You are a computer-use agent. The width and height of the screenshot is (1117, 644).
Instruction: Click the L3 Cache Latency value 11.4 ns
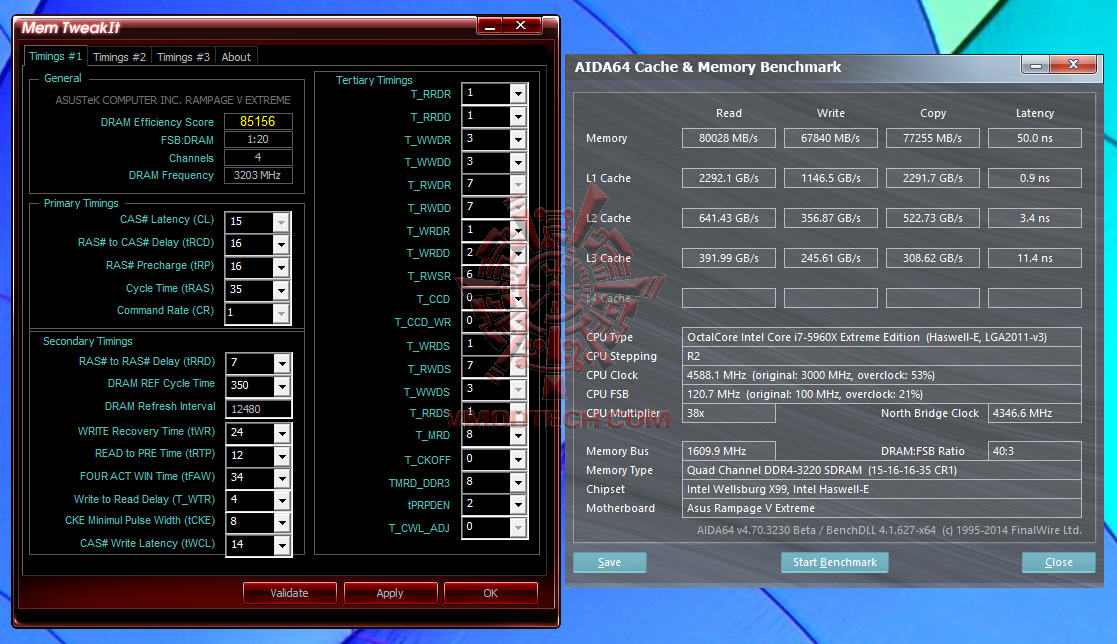tap(1034, 258)
